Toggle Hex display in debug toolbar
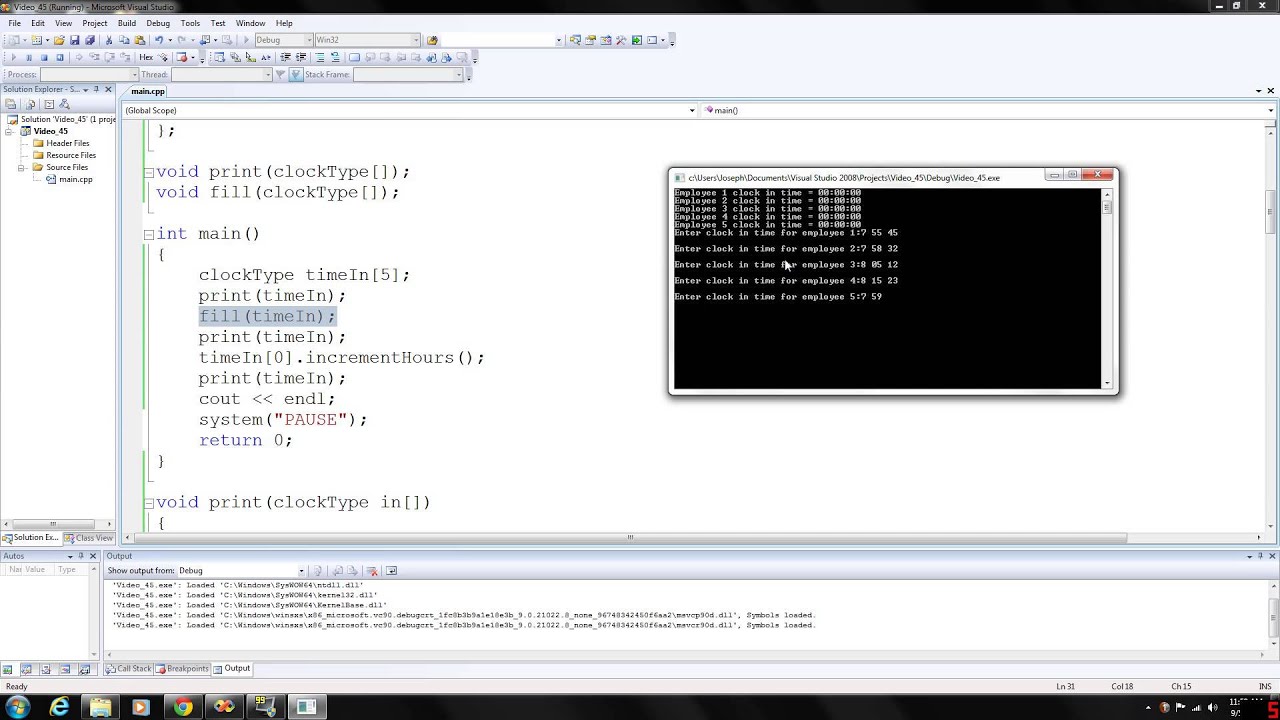Viewport: 1280px width, 720px height. tap(146, 57)
